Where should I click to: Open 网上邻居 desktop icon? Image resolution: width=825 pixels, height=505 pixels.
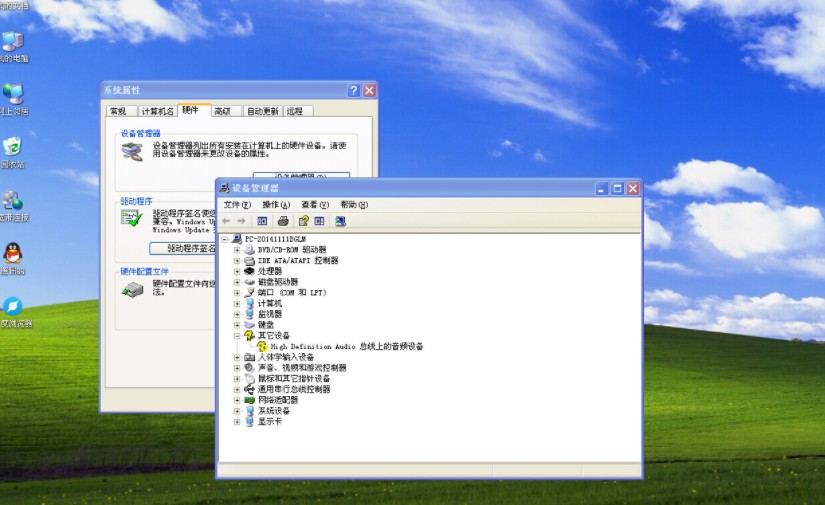pos(13,100)
